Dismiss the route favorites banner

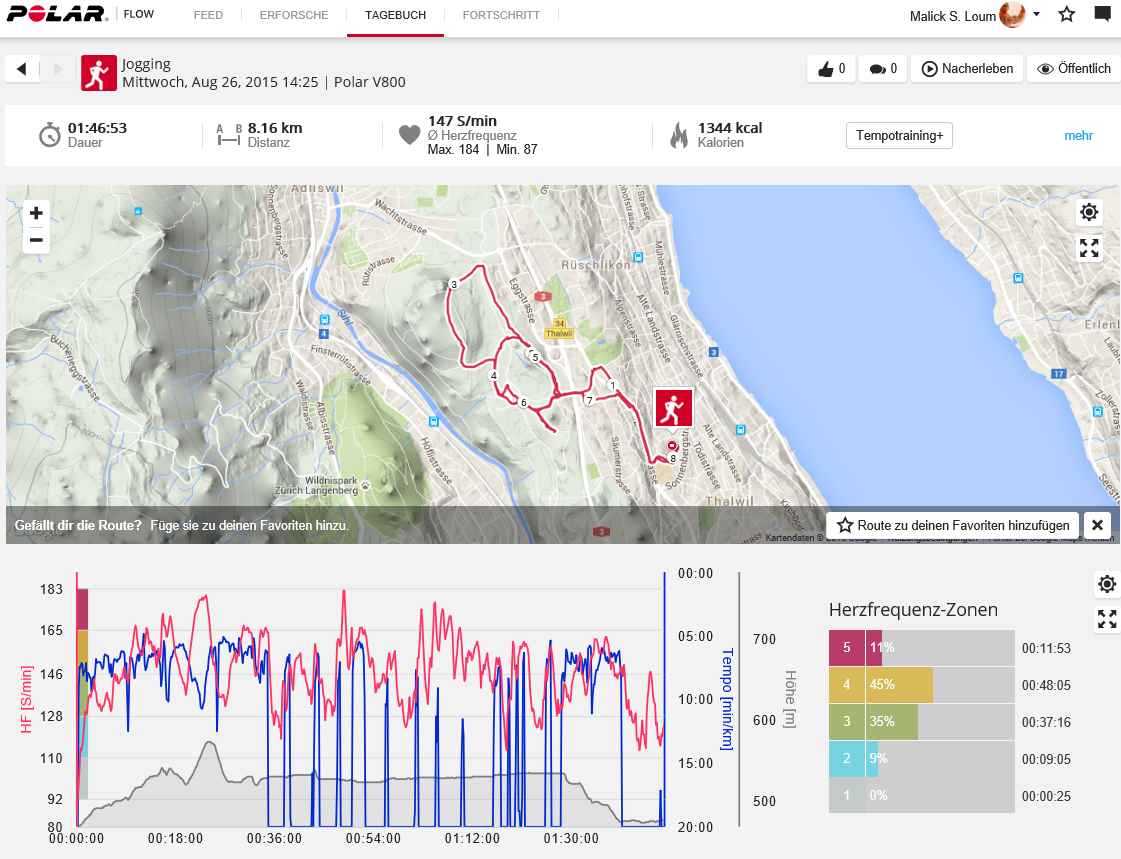point(1097,525)
